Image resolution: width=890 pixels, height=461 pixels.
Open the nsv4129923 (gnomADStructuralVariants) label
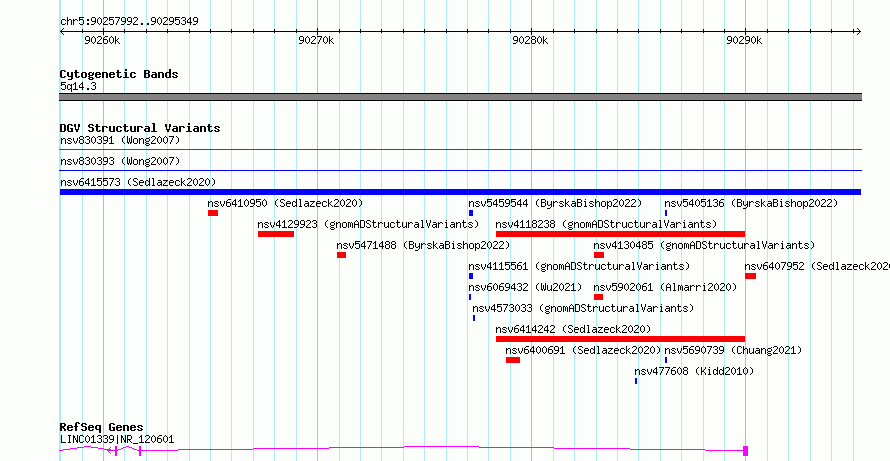pyautogui.click(x=368, y=224)
